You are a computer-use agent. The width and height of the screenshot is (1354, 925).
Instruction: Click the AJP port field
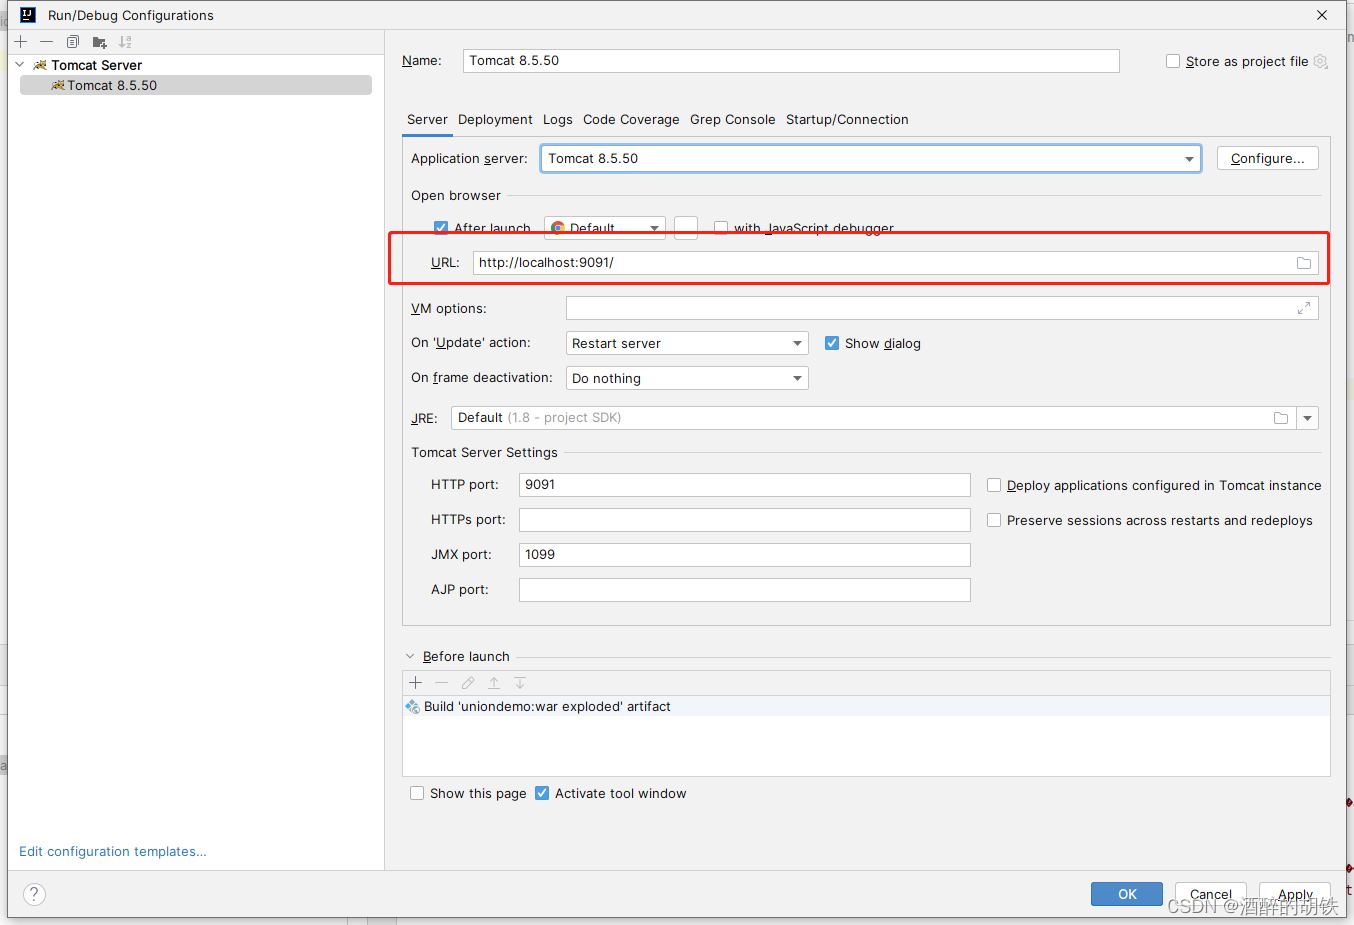tap(745, 590)
